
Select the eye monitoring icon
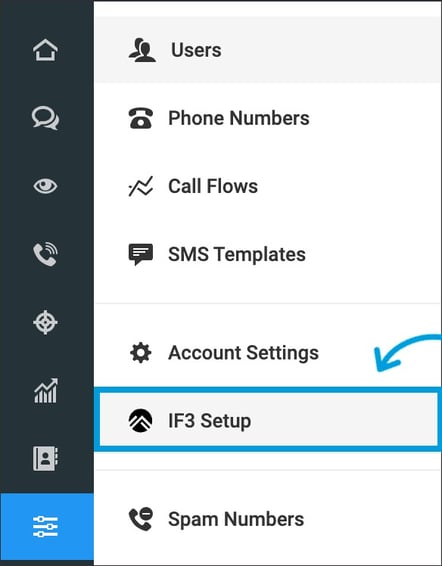click(45, 186)
